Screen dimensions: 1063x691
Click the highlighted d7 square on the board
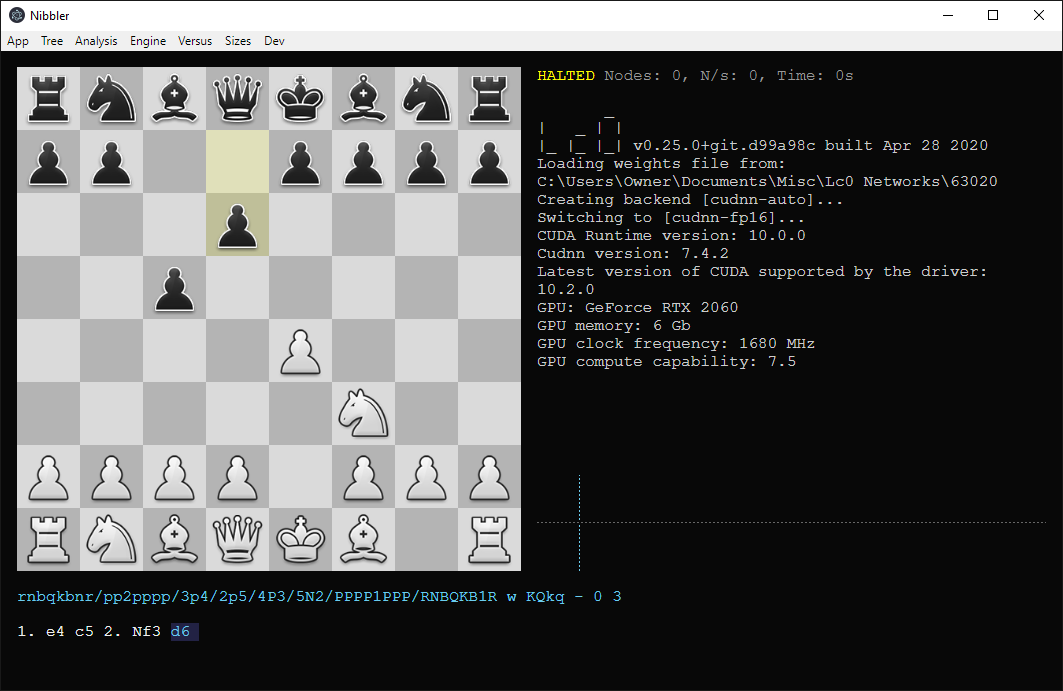237,160
